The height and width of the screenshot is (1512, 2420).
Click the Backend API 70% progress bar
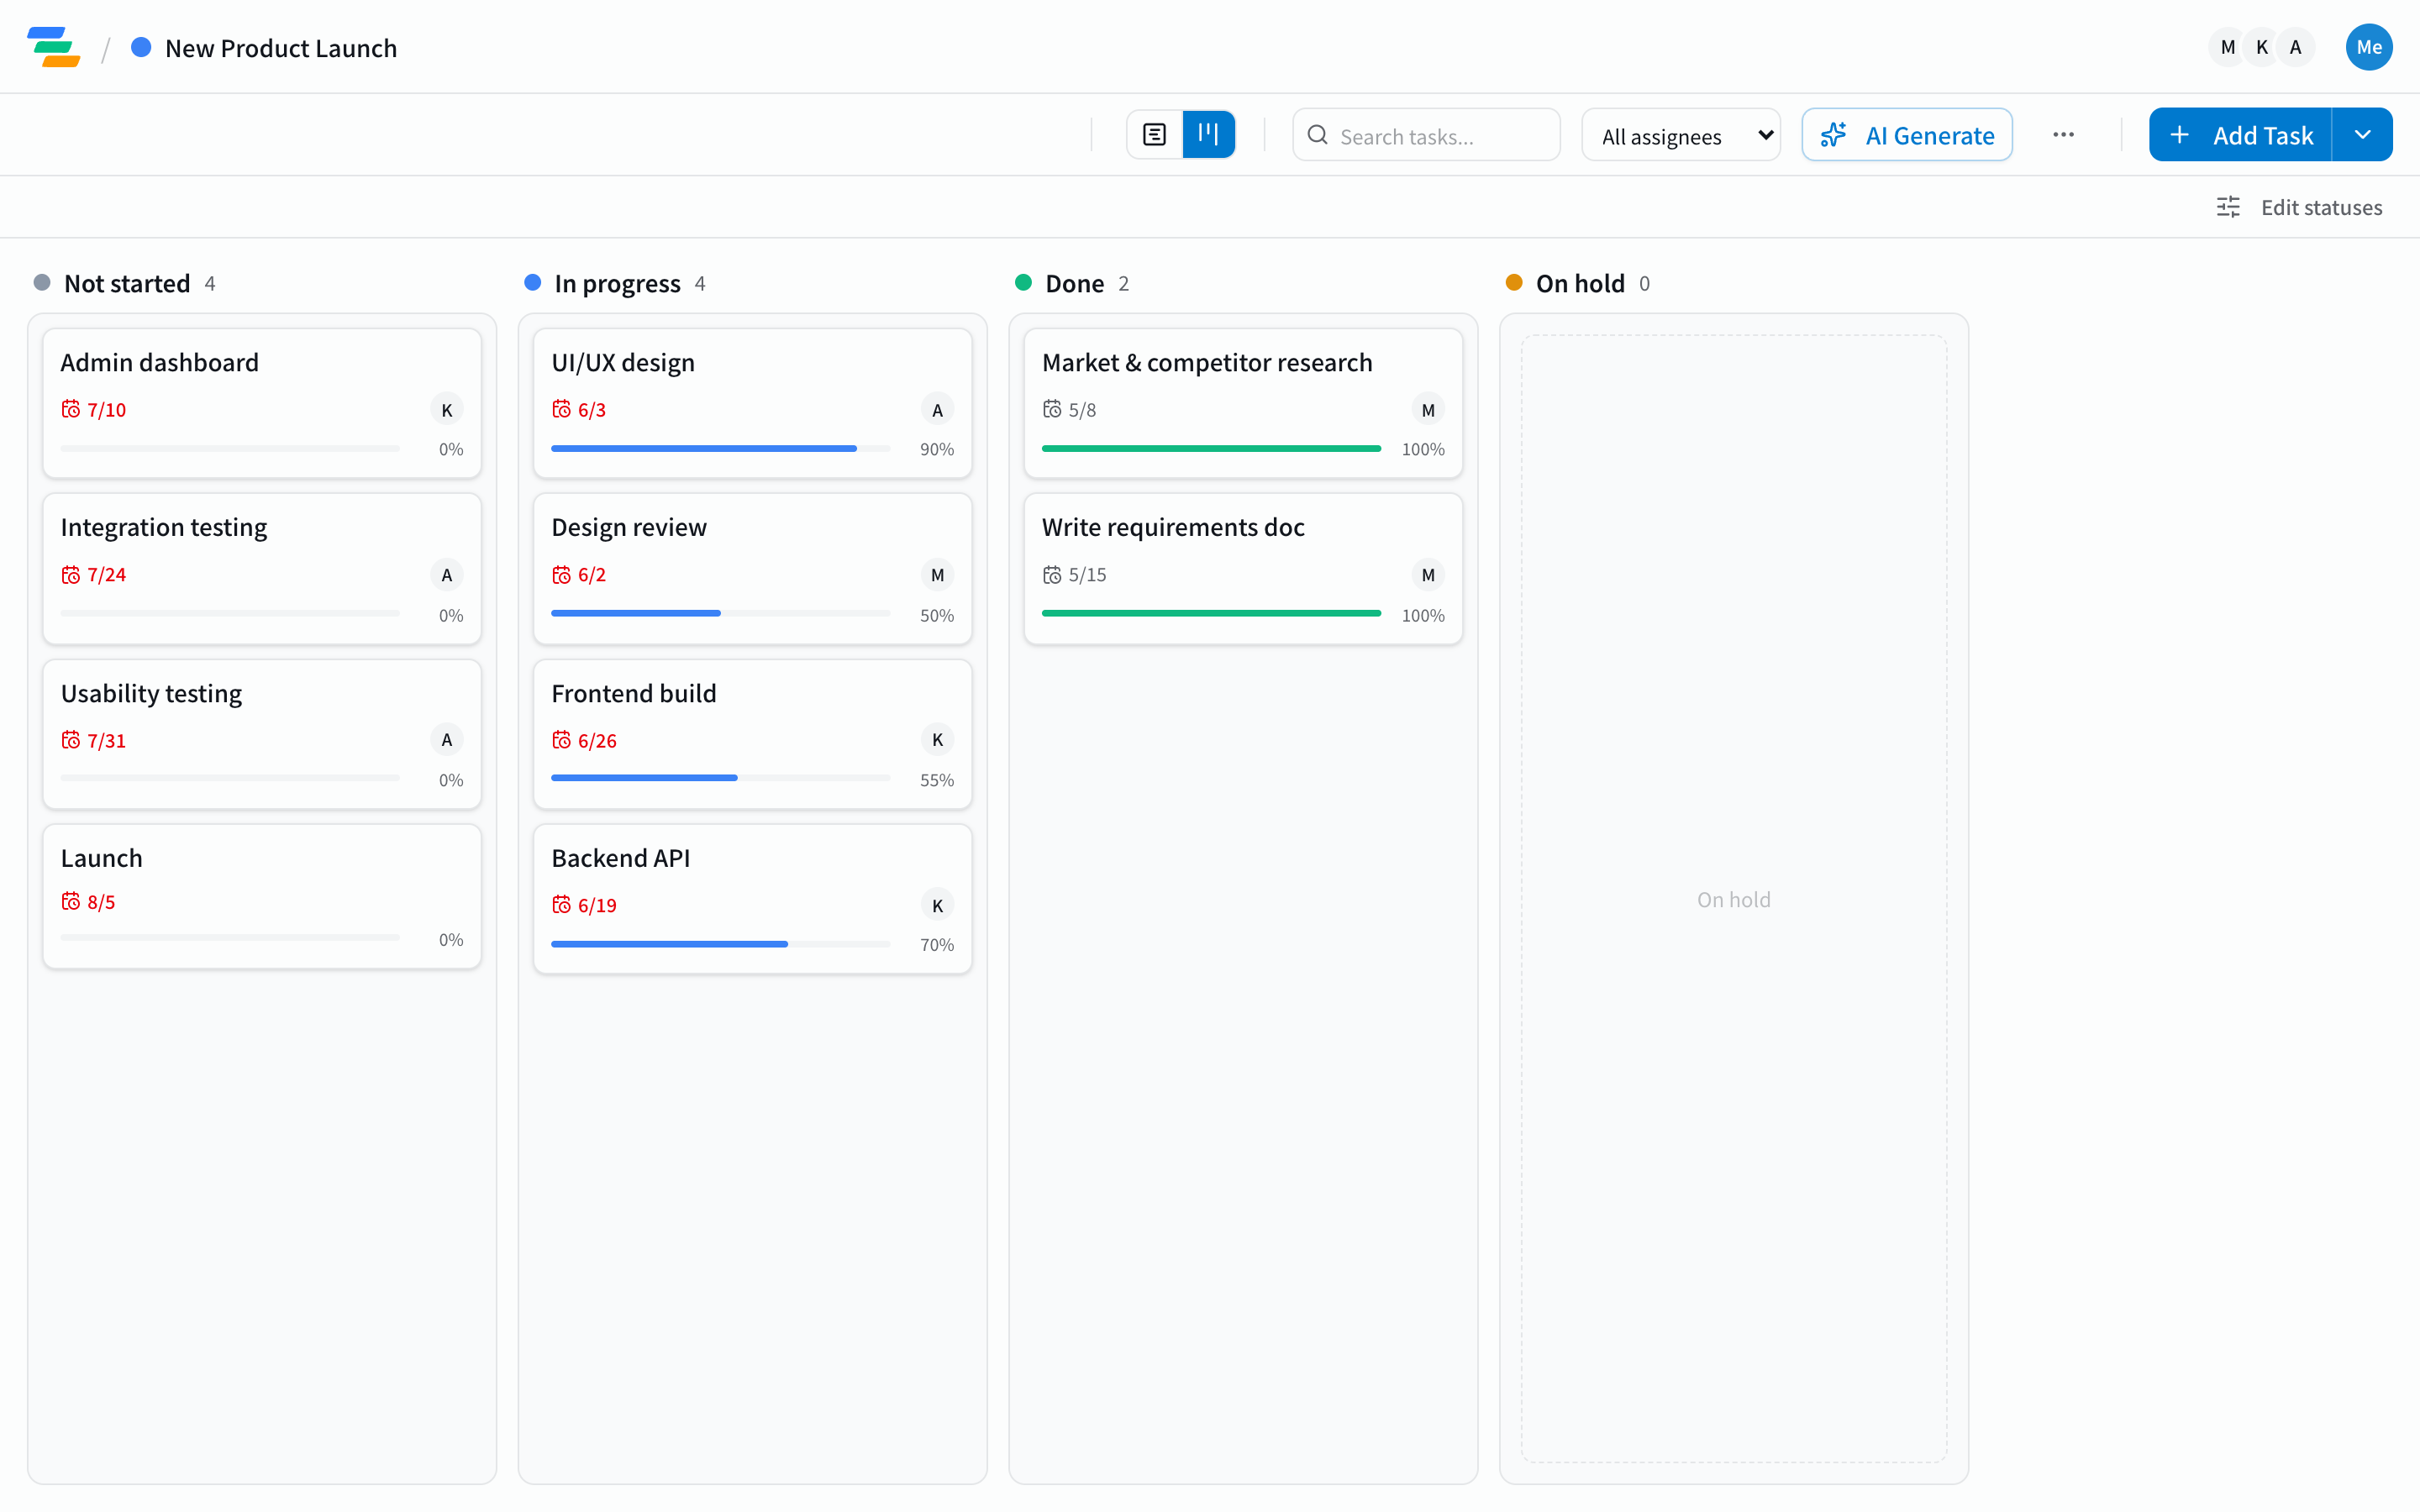coord(721,944)
